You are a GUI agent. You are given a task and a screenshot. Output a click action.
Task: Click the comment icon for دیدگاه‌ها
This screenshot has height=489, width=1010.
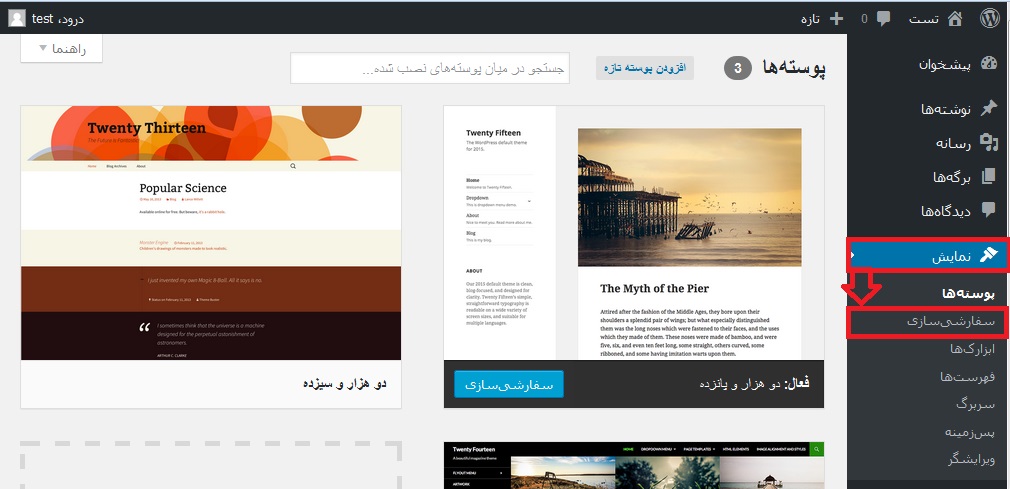pos(988,210)
